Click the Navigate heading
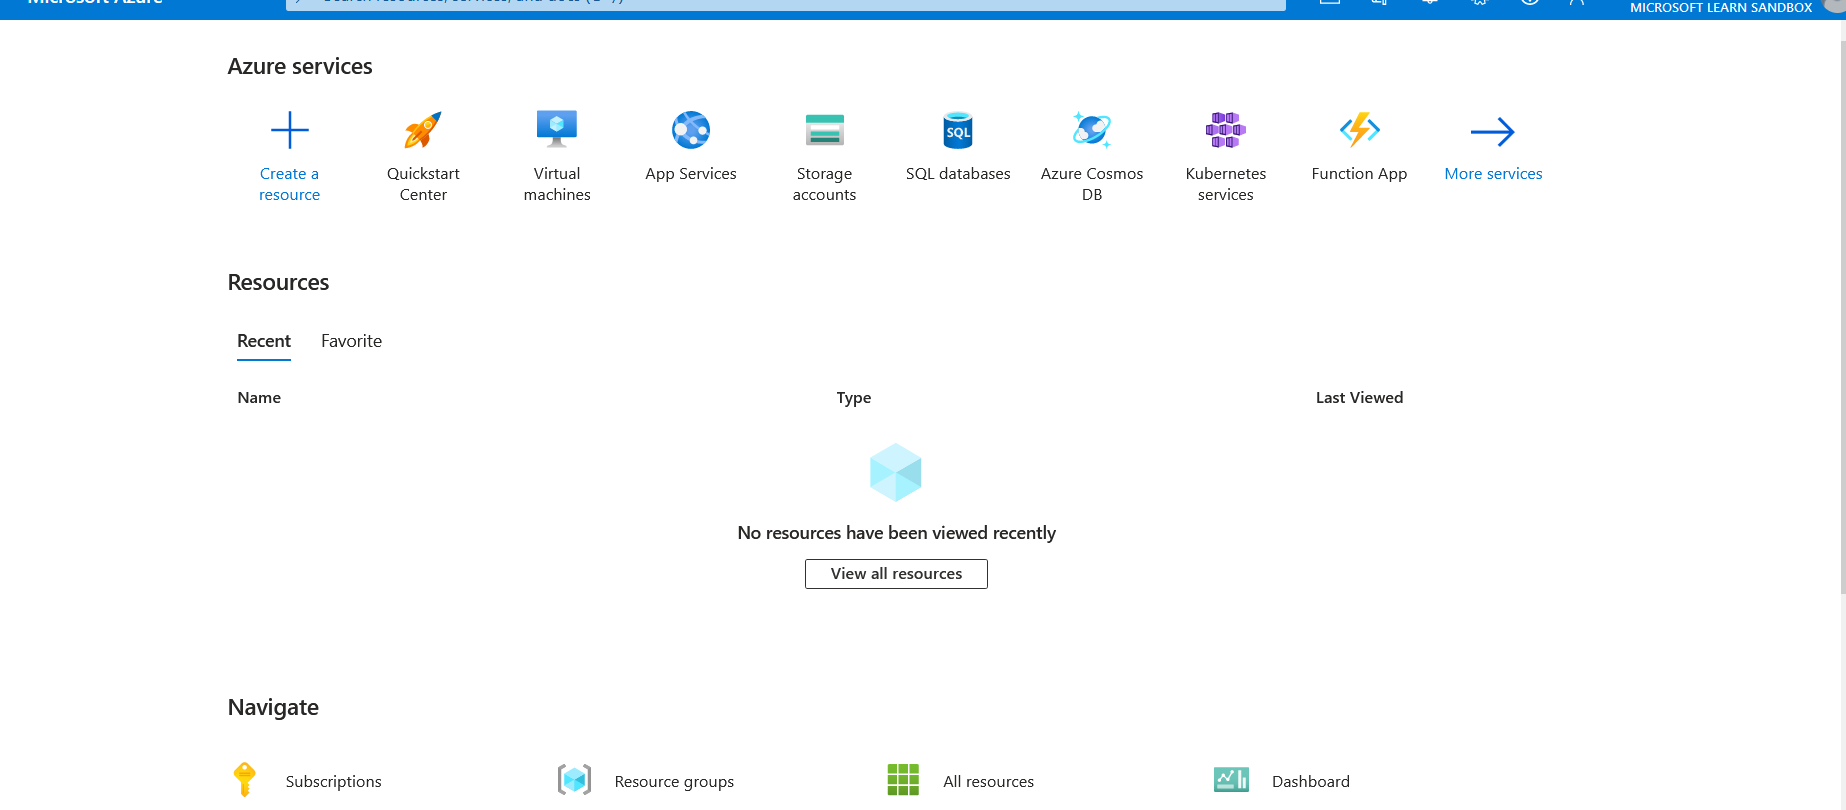1846x810 pixels. (273, 707)
